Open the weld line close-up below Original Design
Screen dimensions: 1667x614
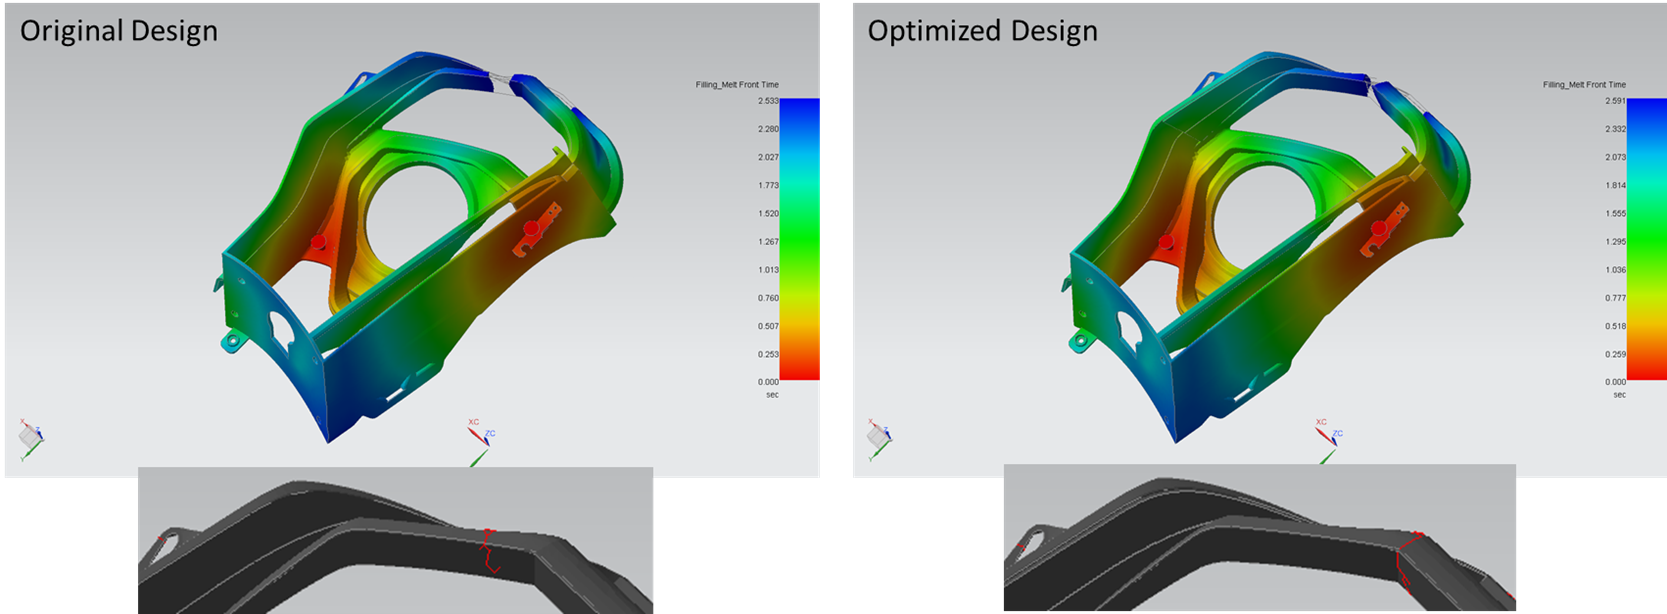click(x=395, y=540)
